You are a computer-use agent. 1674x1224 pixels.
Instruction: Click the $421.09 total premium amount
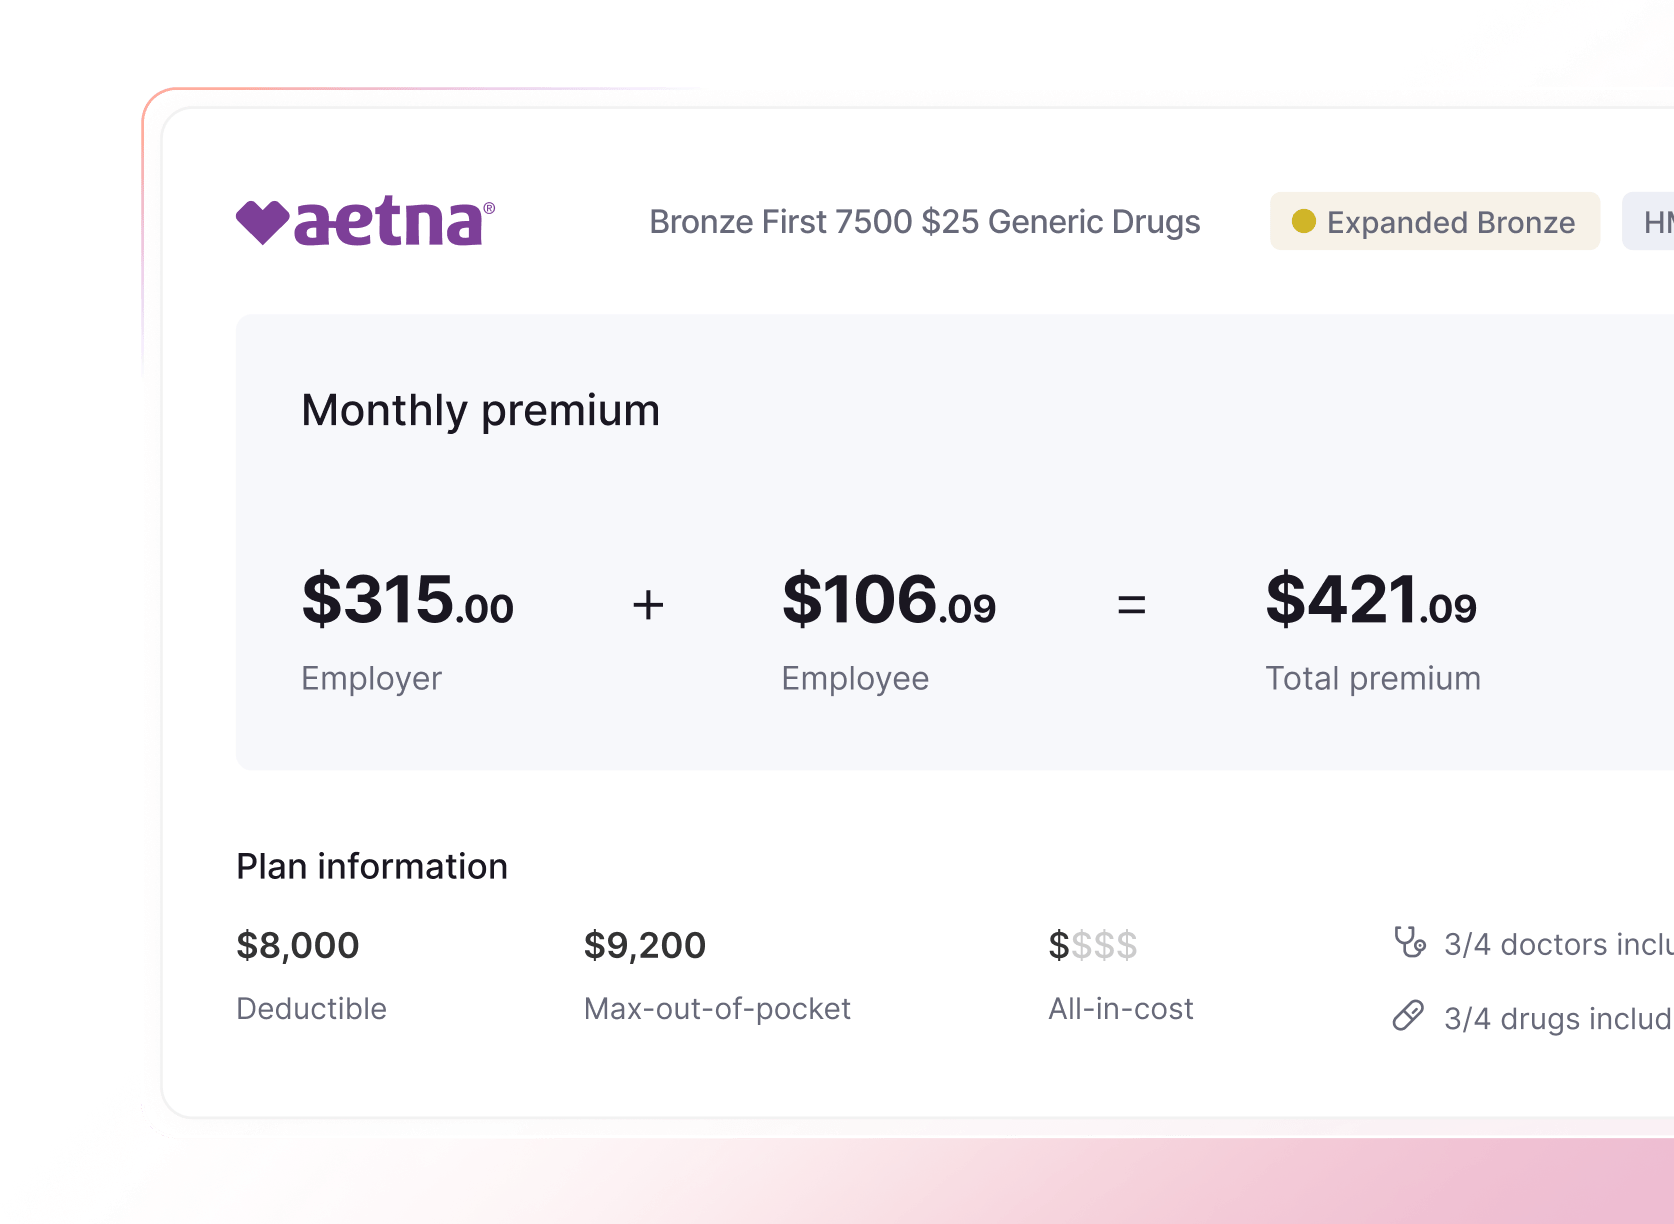pos(1370,600)
